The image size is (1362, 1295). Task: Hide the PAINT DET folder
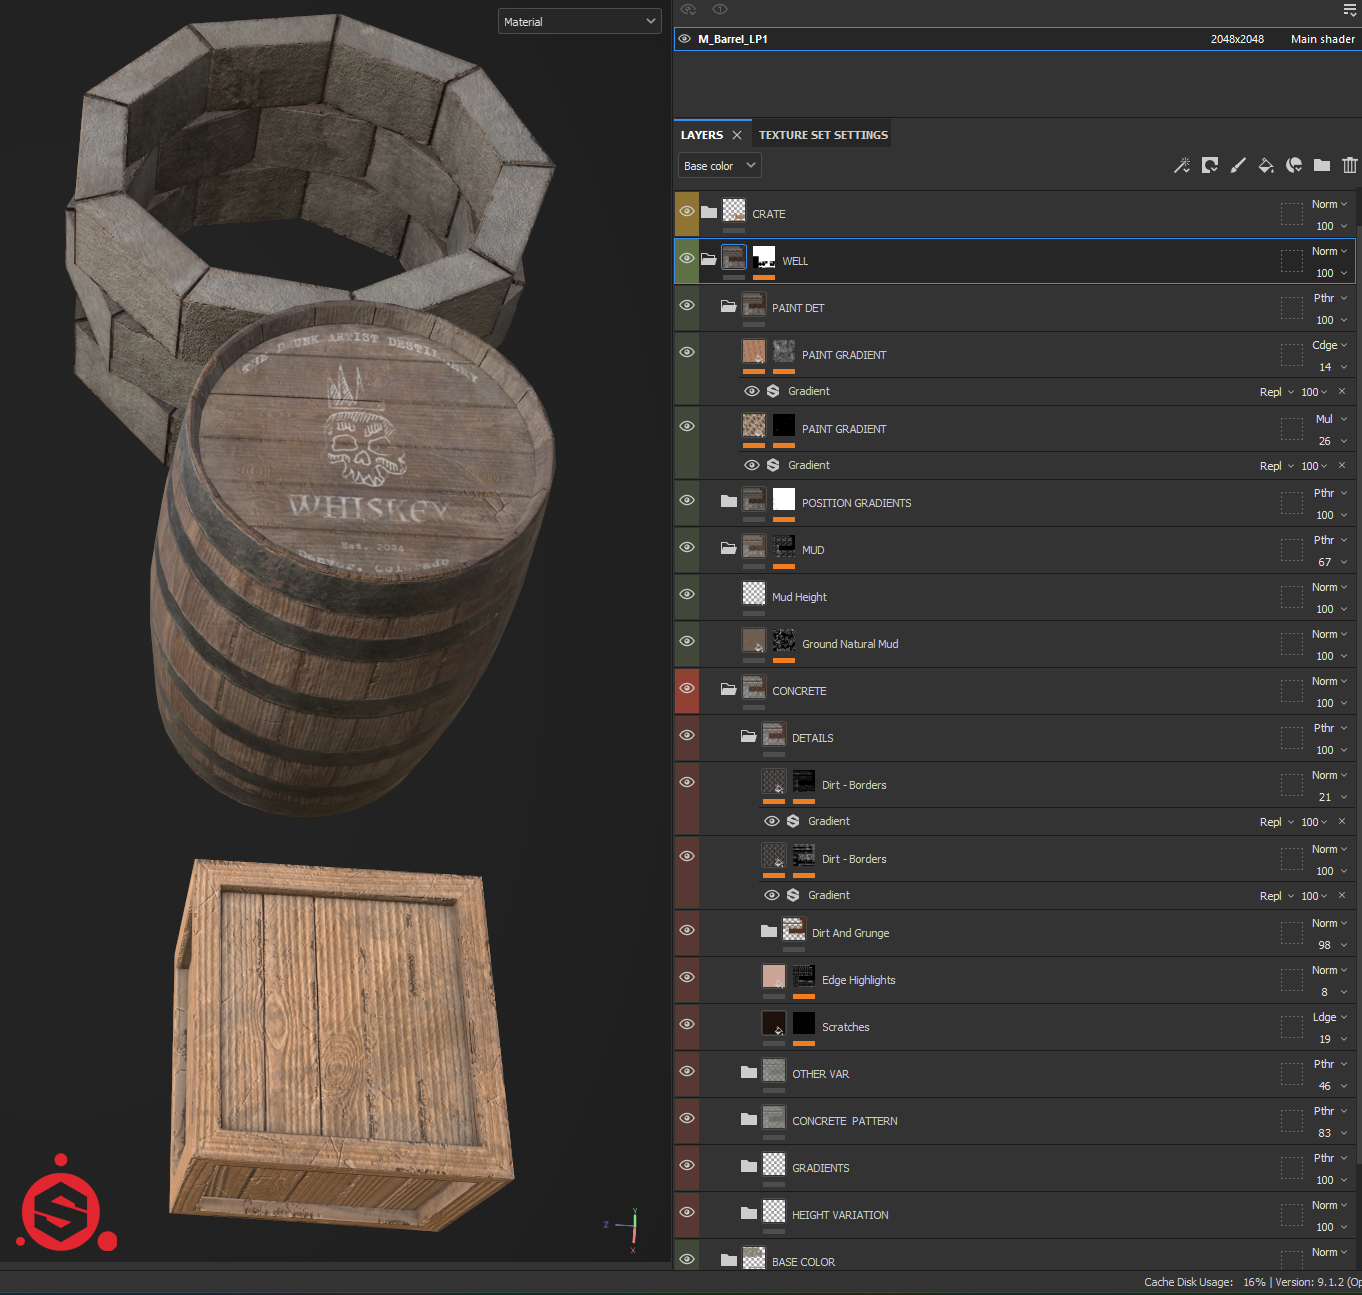tap(687, 305)
